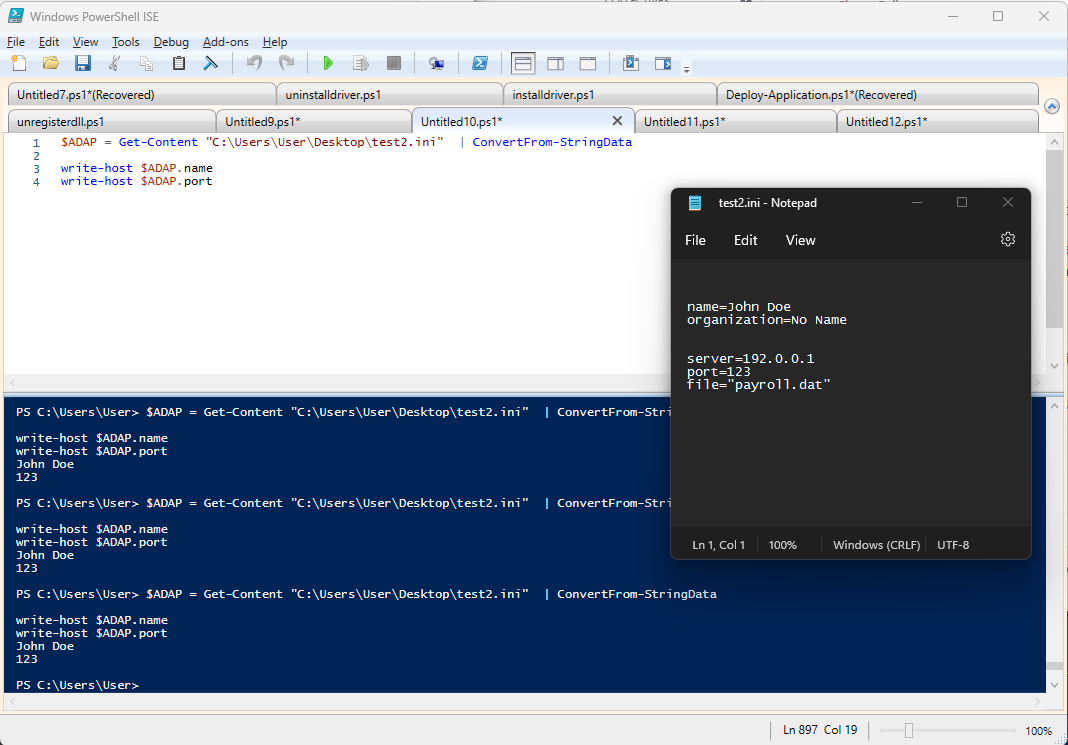The image size is (1068, 745).
Task: Show the command window icon in the toolbar
Action: click(x=631, y=63)
